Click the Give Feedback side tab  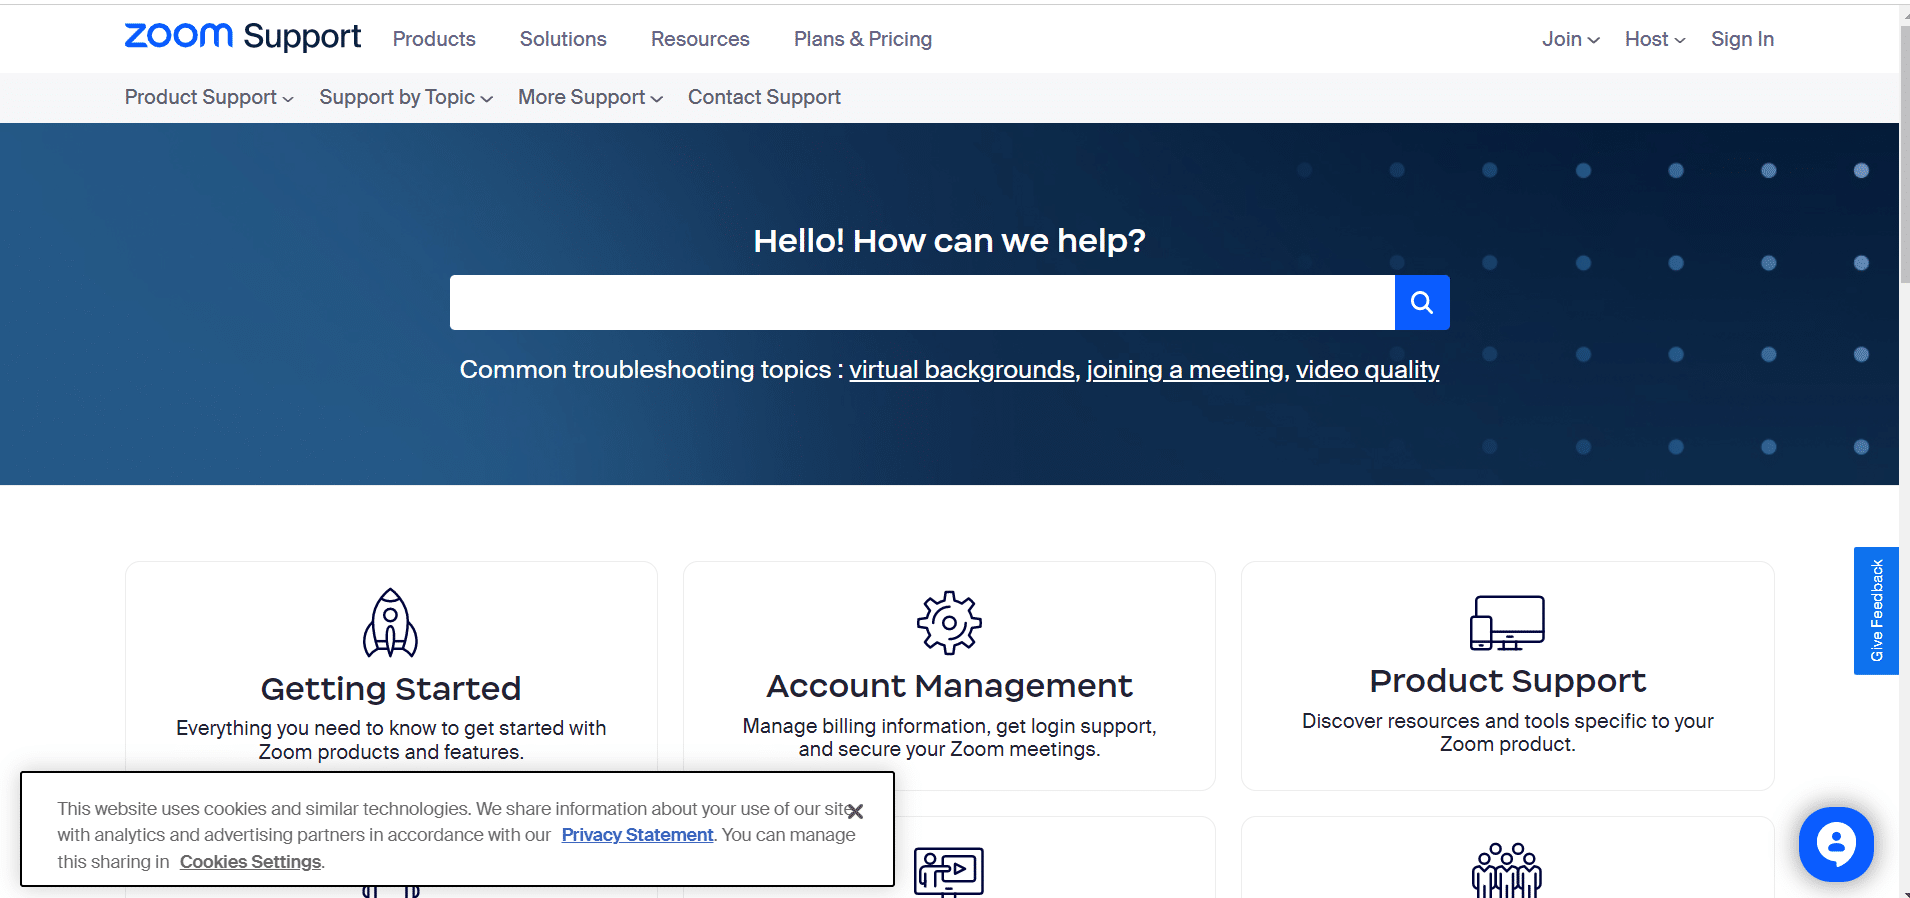point(1876,611)
